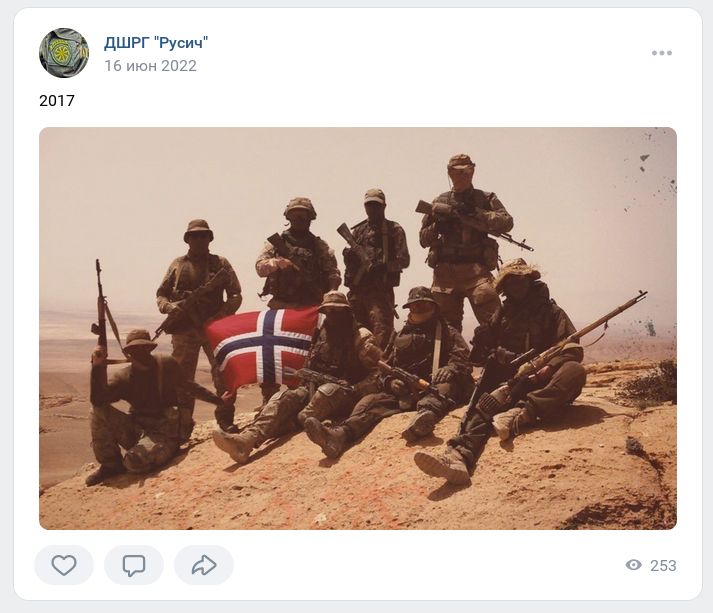713x613 pixels.
Task: Open the ДШРГ "Русич" community avatar
Action: point(64,53)
